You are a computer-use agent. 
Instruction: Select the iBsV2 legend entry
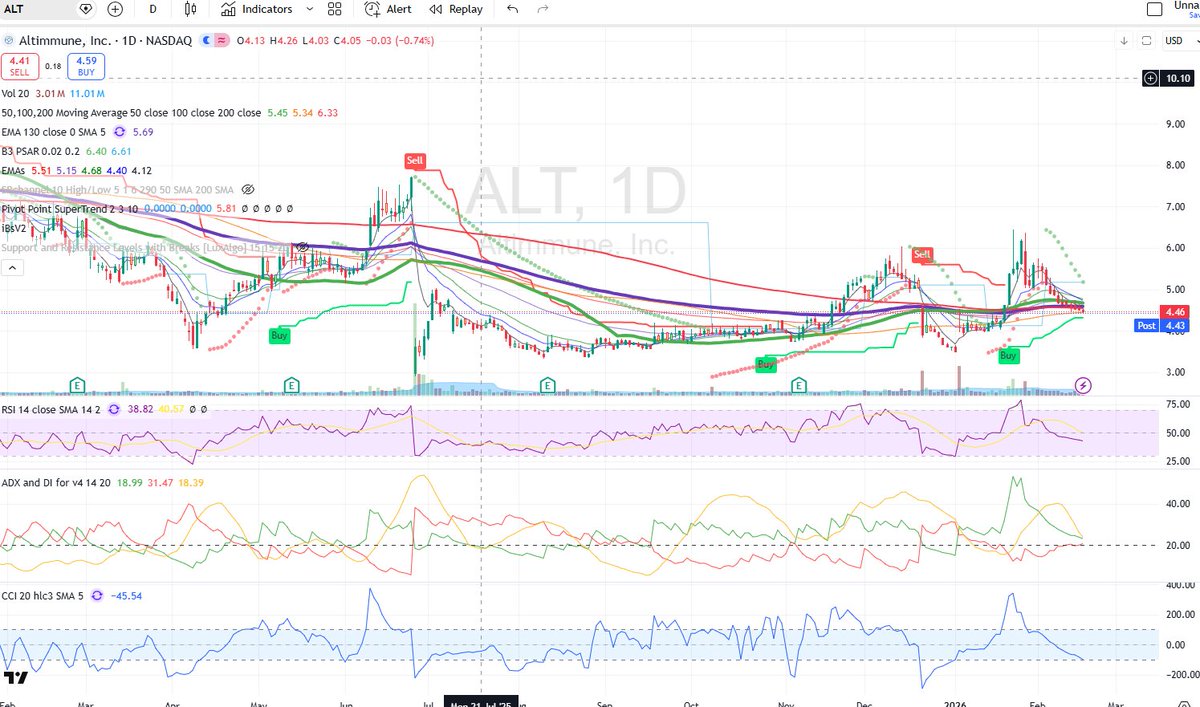point(15,227)
